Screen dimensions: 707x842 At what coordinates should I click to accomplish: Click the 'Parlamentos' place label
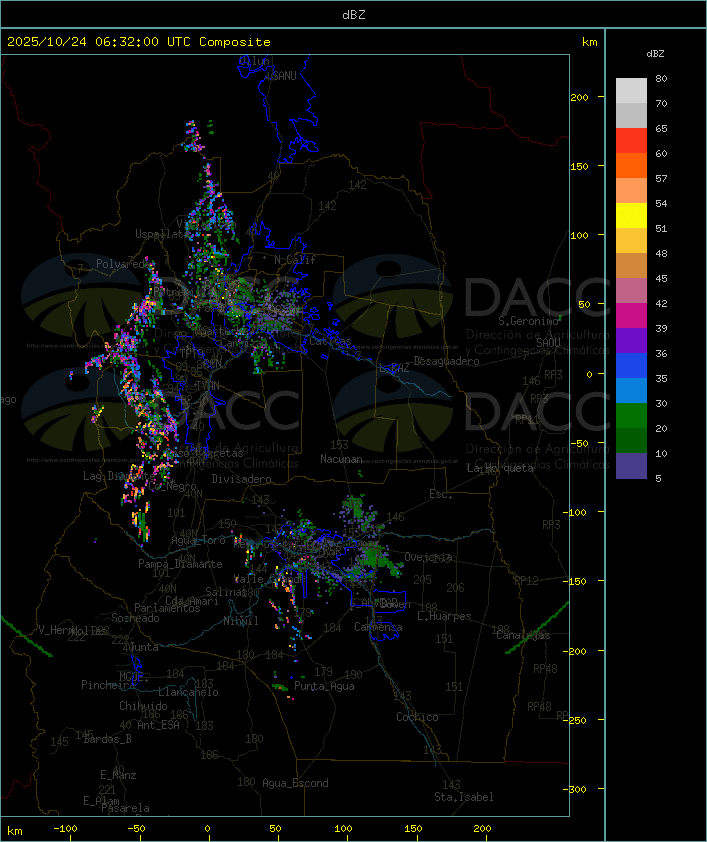tap(167, 608)
